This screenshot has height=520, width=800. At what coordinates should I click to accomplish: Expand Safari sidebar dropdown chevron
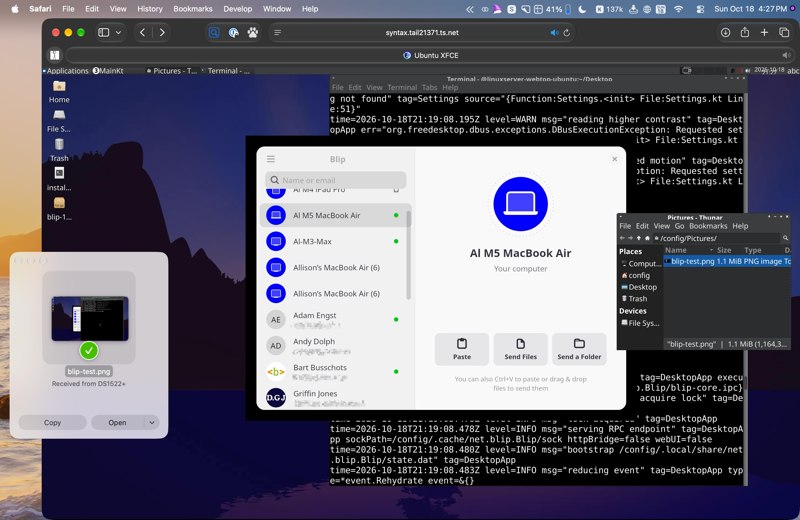(118, 33)
